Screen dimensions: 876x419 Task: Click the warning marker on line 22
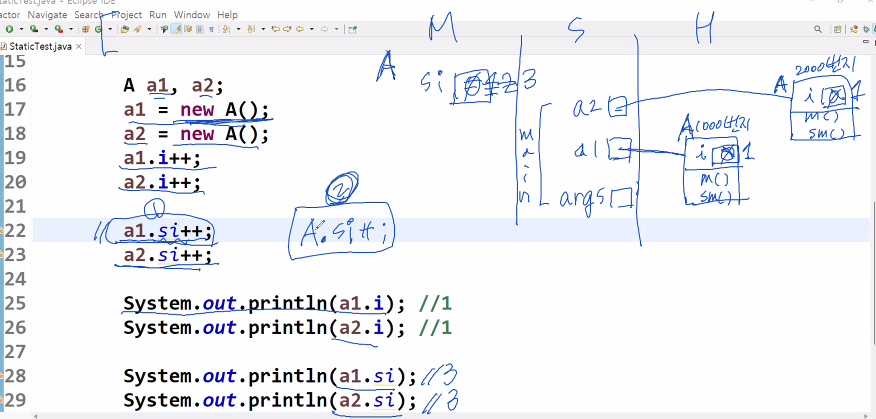[2, 230]
